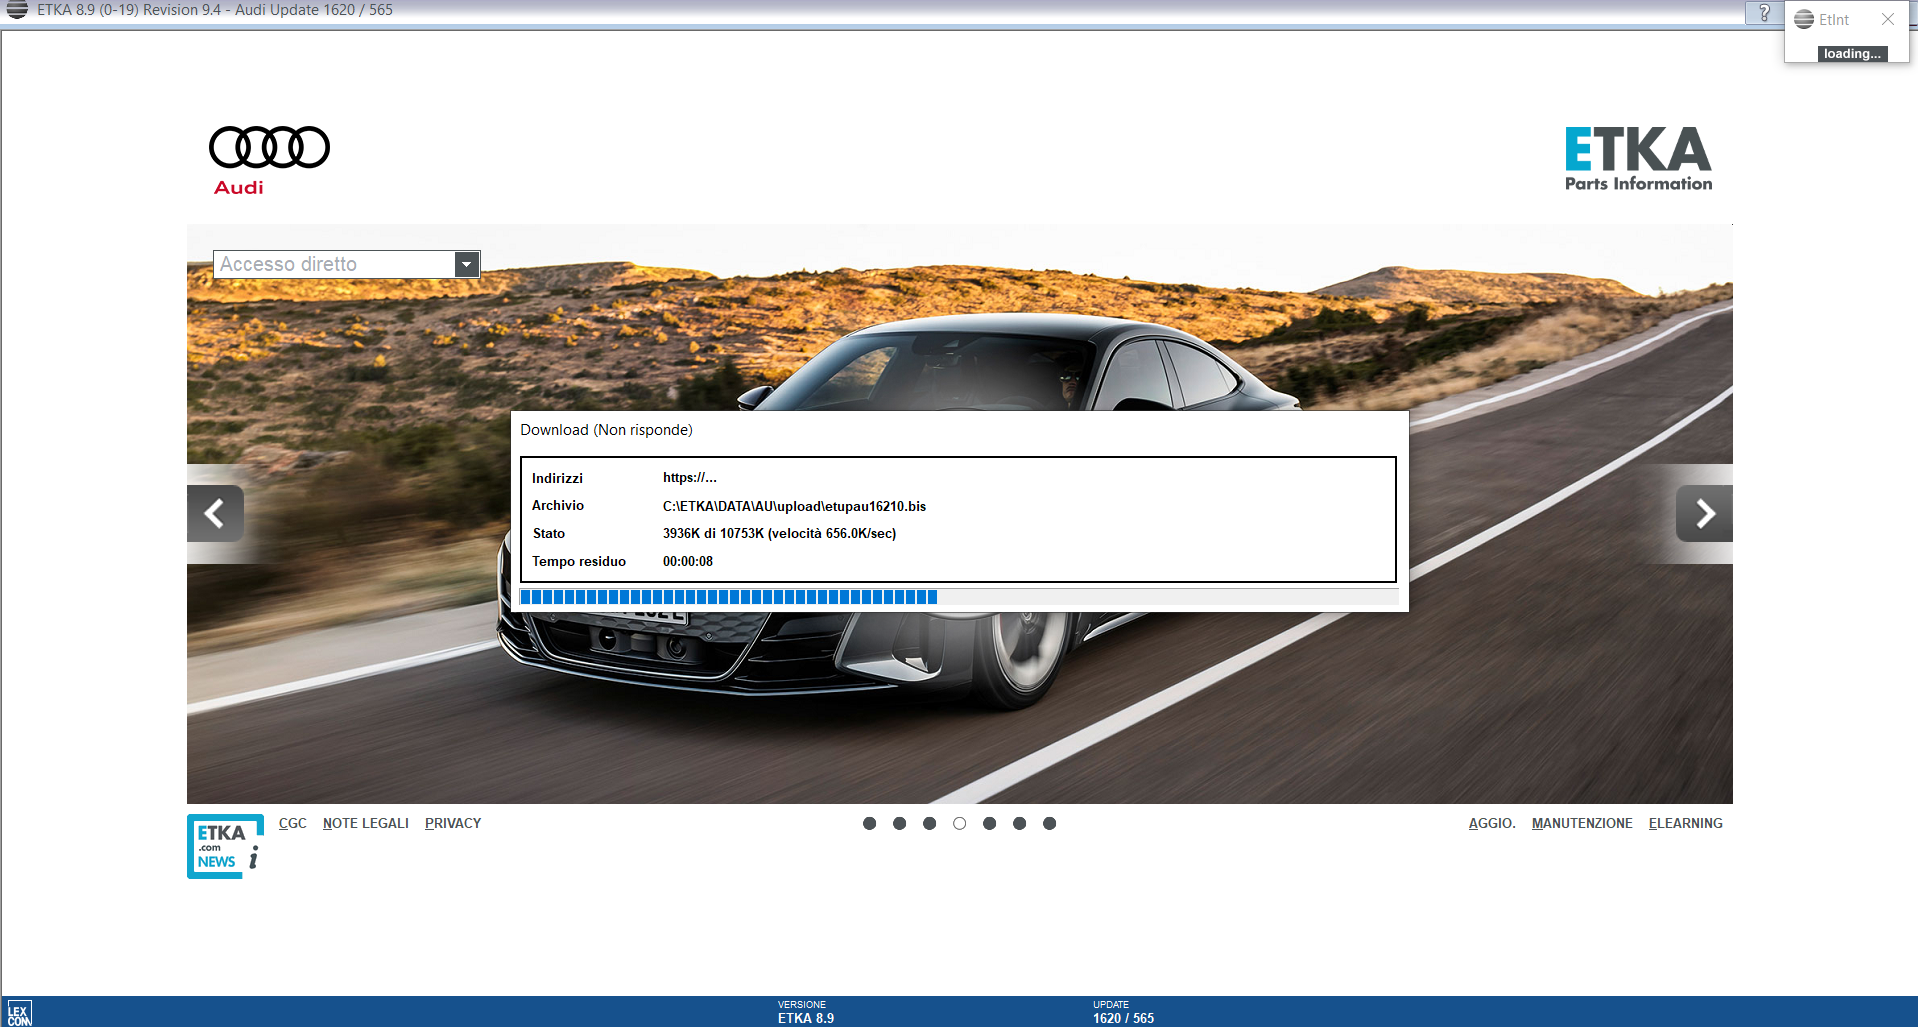Click the loading... label in EtInt popup
The width and height of the screenshot is (1918, 1027).
pyautogui.click(x=1852, y=54)
